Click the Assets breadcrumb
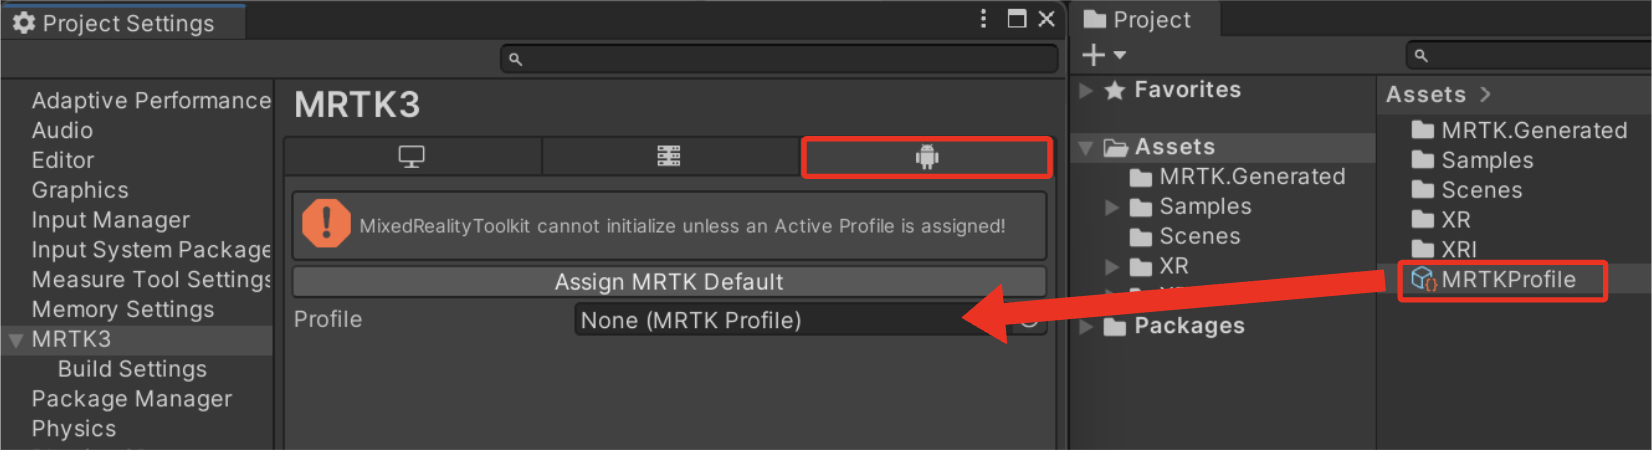 (x=1425, y=95)
